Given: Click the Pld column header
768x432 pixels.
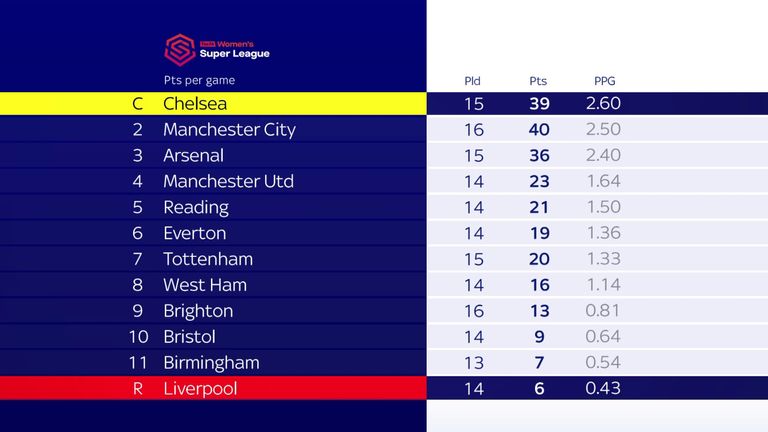Looking at the screenshot, I should 472,81.
